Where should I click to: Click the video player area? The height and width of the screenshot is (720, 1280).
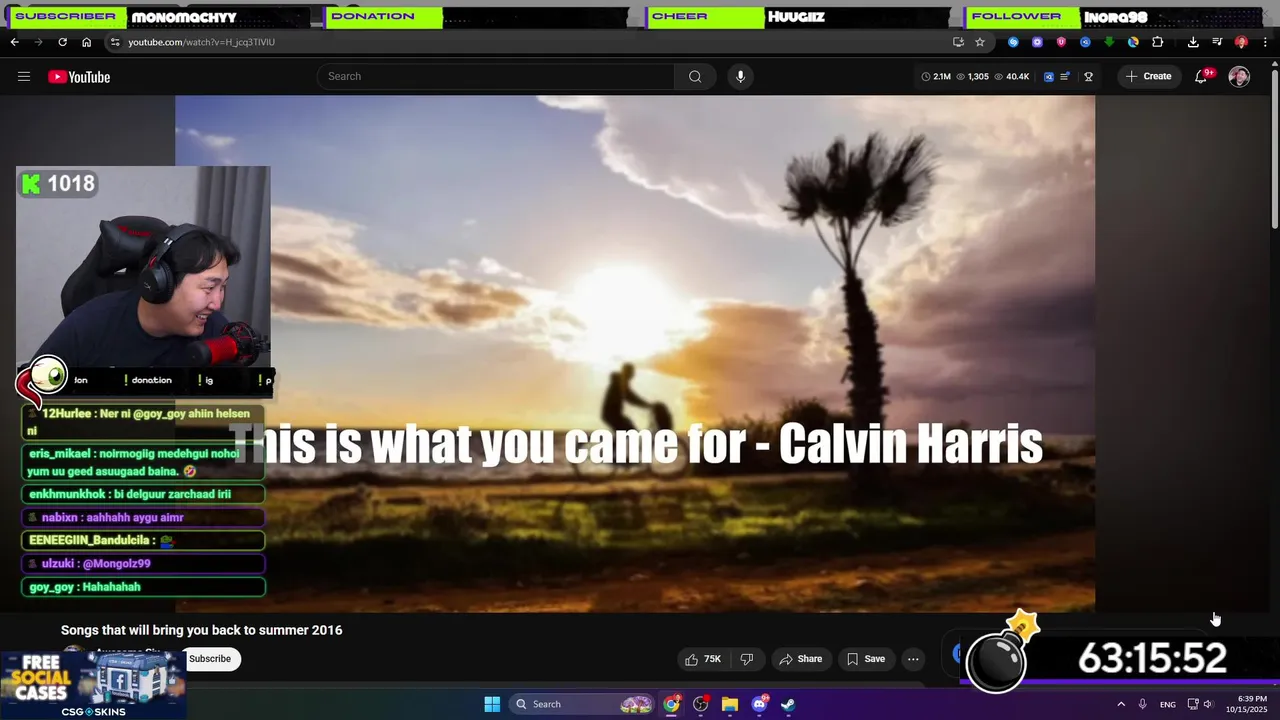635,354
